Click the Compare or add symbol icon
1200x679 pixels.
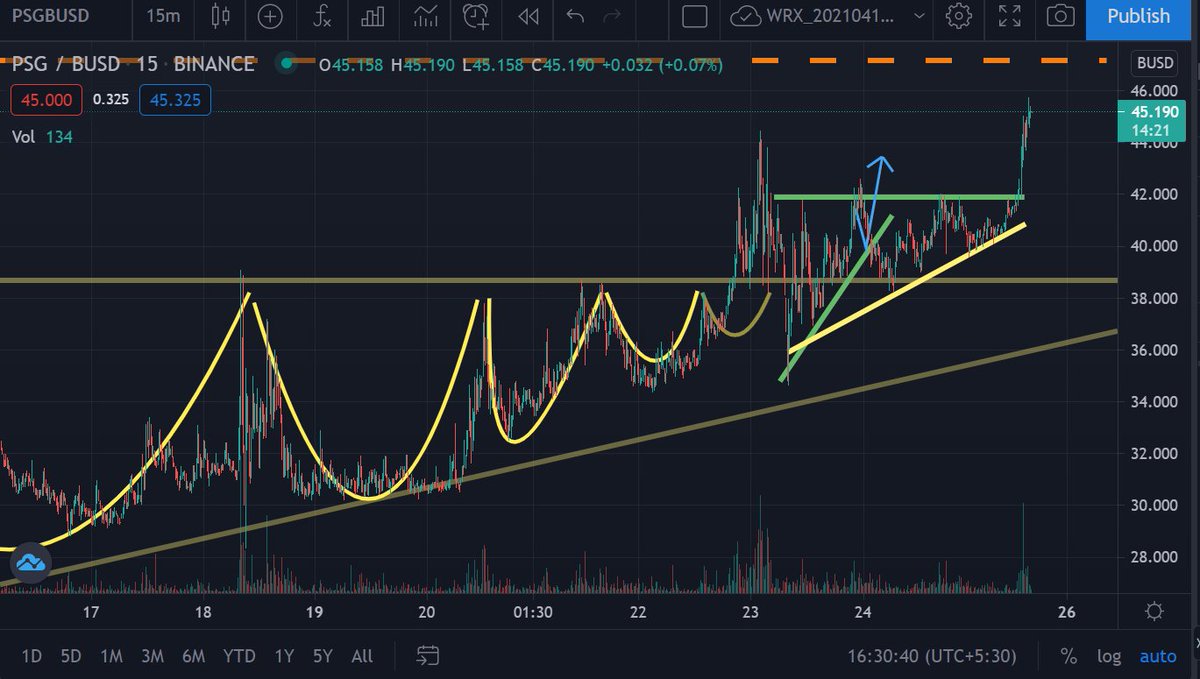pos(270,16)
